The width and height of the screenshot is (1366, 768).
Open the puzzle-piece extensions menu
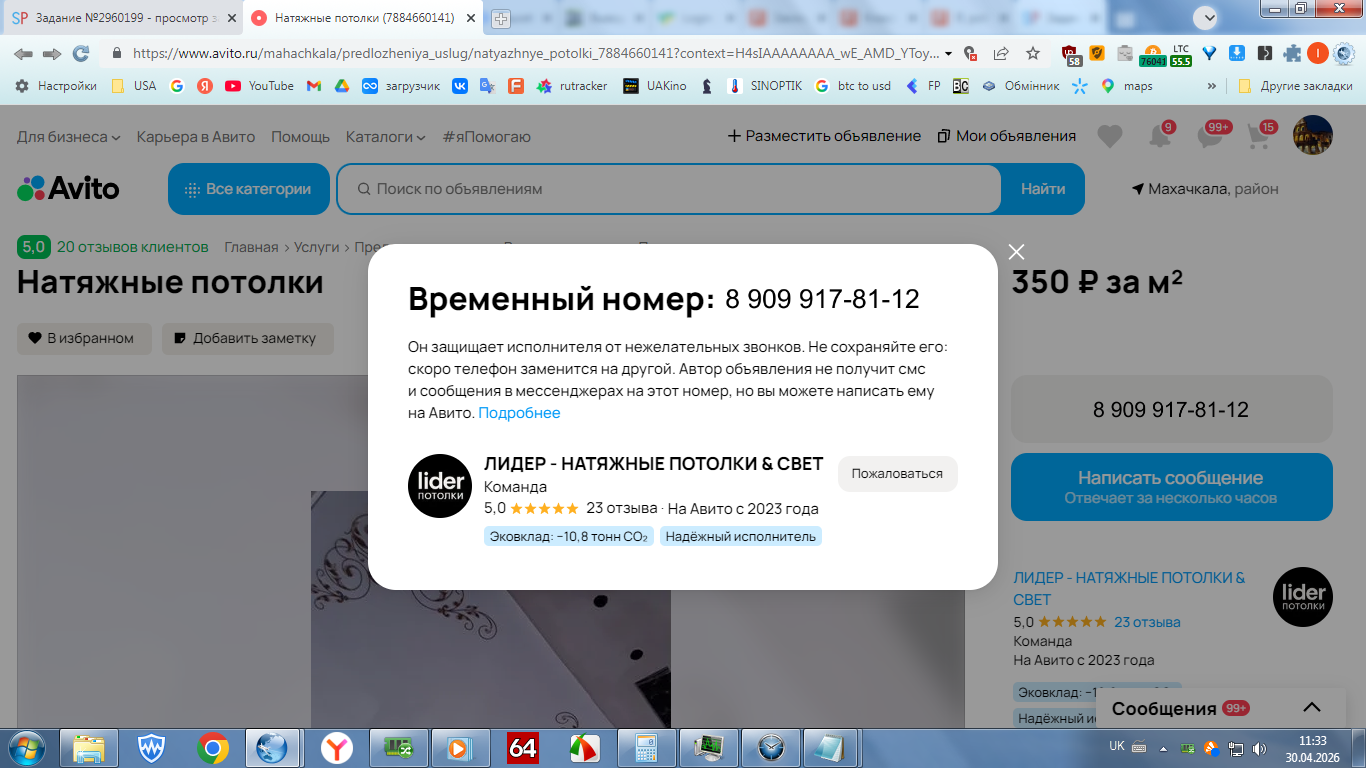pos(1292,53)
